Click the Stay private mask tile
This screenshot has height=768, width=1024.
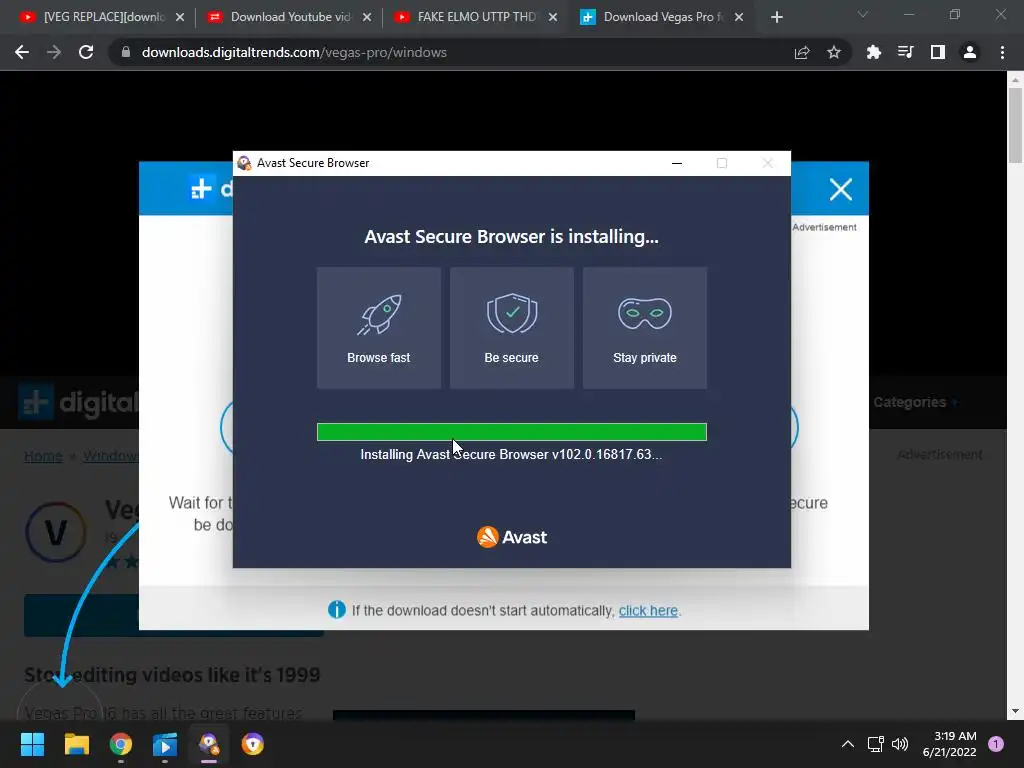coord(645,328)
